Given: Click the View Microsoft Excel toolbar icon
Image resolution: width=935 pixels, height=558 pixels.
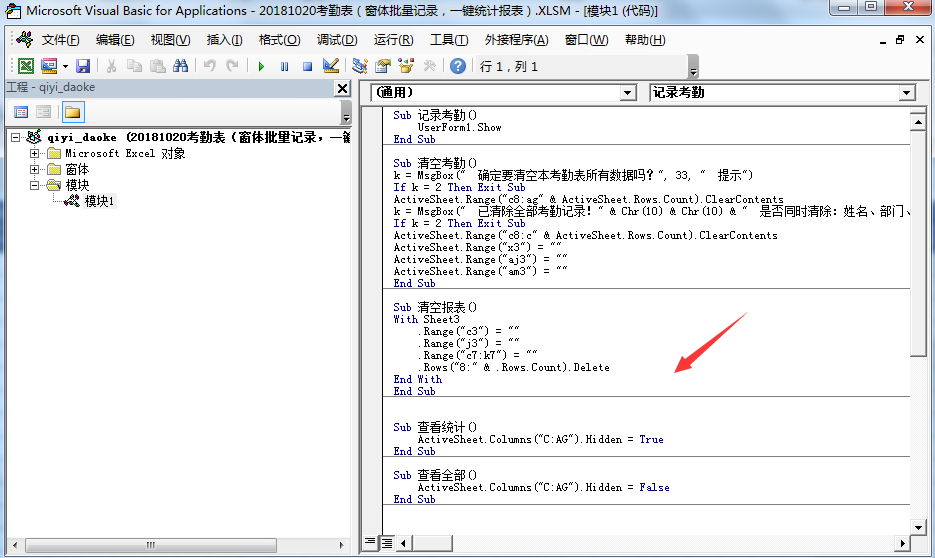Looking at the screenshot, I should [x=26, y=66].
